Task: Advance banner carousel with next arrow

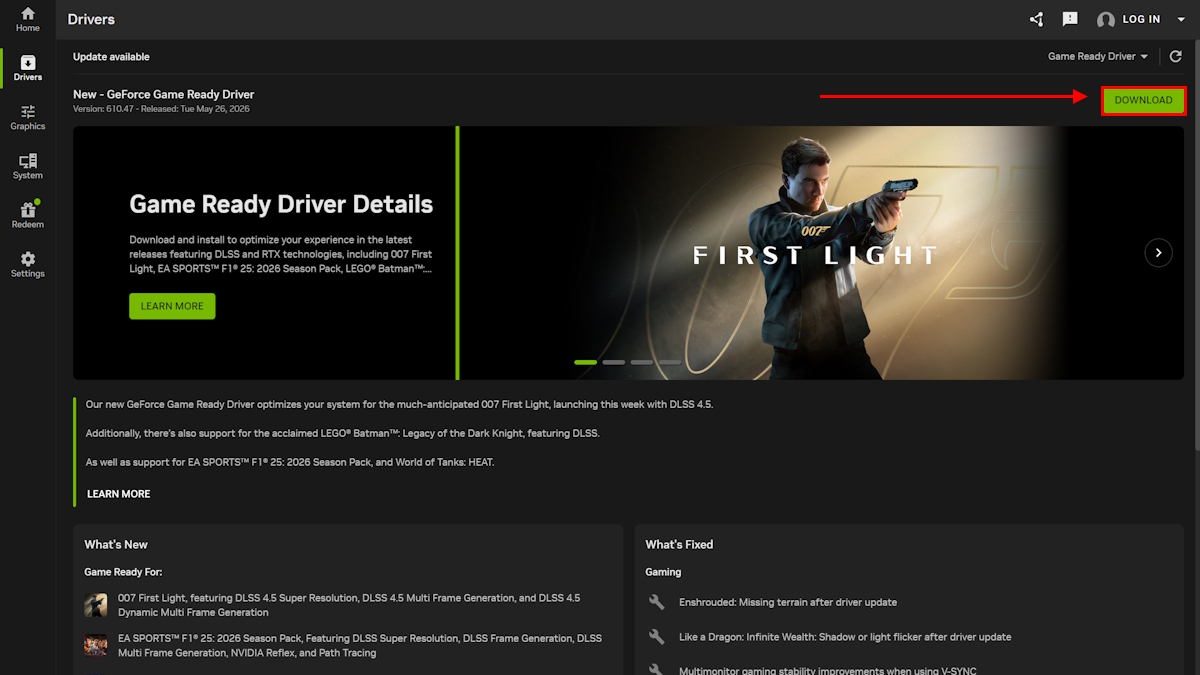Action: click(1158, 253)
